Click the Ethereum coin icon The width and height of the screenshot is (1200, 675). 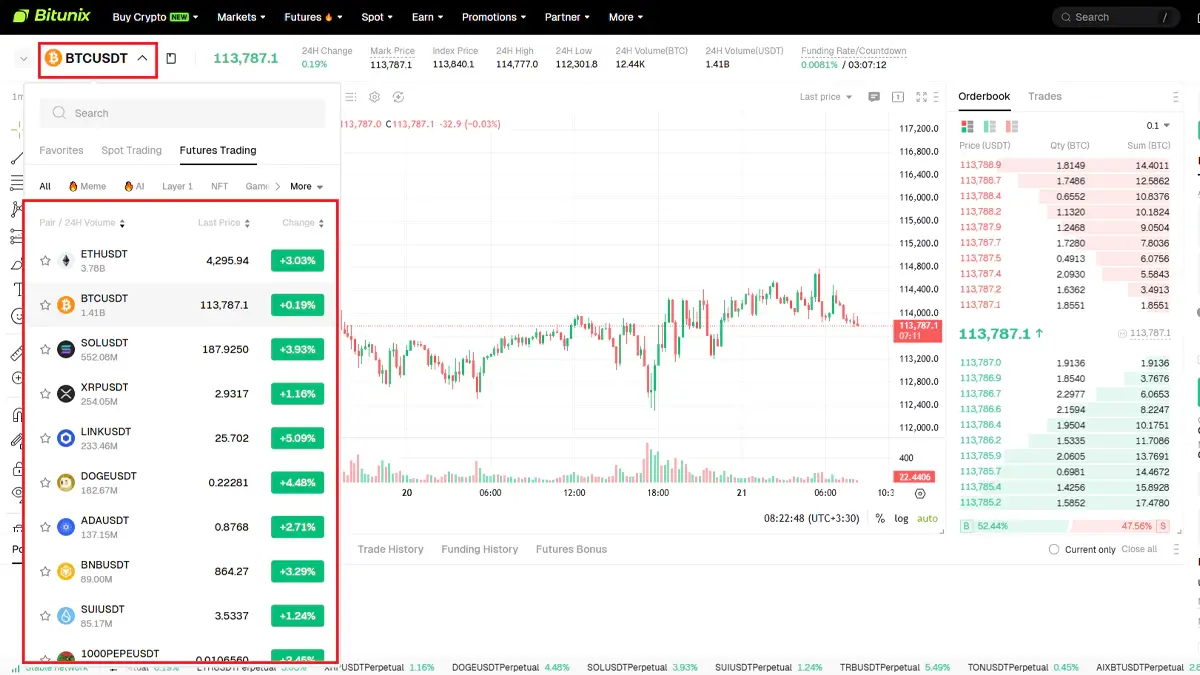66,261
